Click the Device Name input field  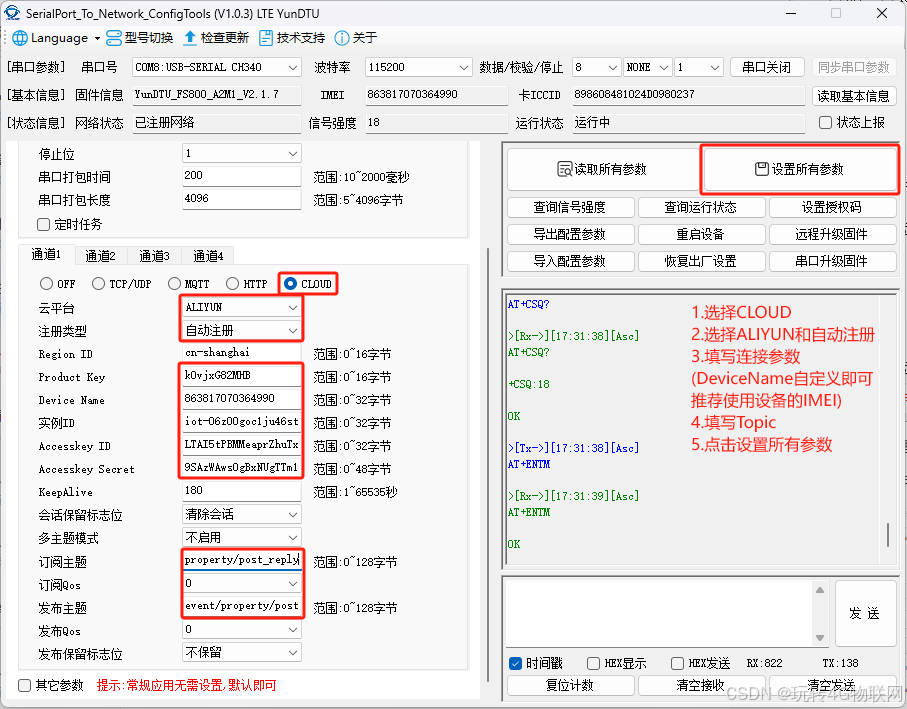tap(242, 399)
